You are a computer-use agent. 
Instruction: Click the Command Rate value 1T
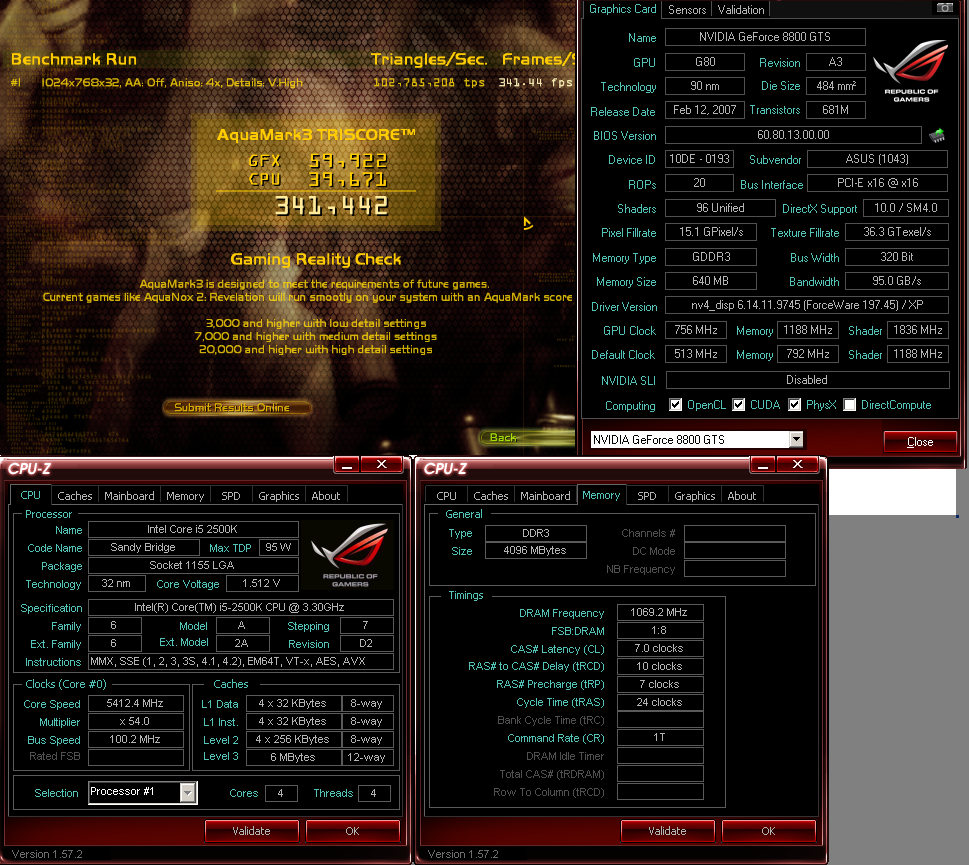click(x=659, y=738)
